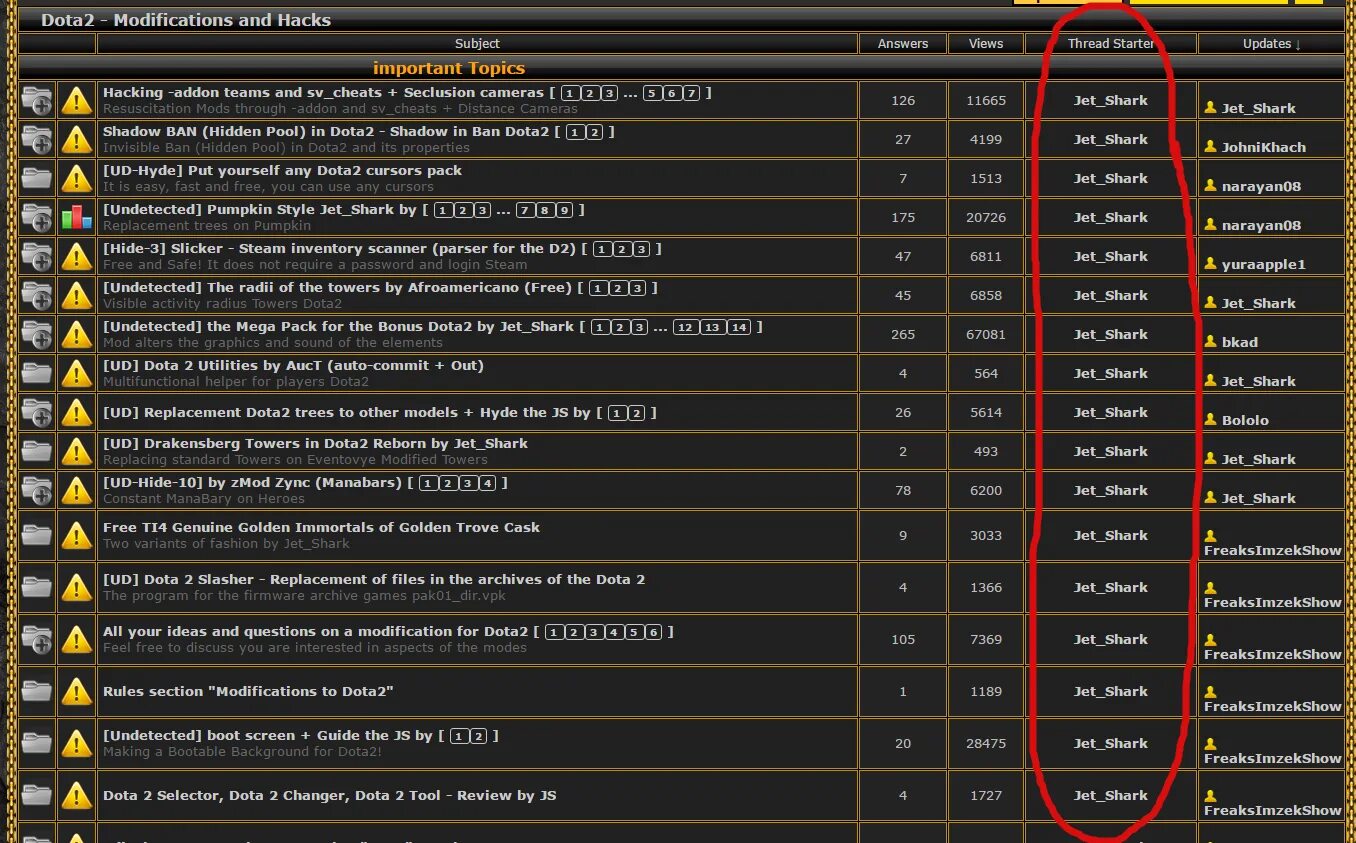Open last poster FreaksImzekShow on Rules section
The image size is (1356, 843).
click(1272, 706)
